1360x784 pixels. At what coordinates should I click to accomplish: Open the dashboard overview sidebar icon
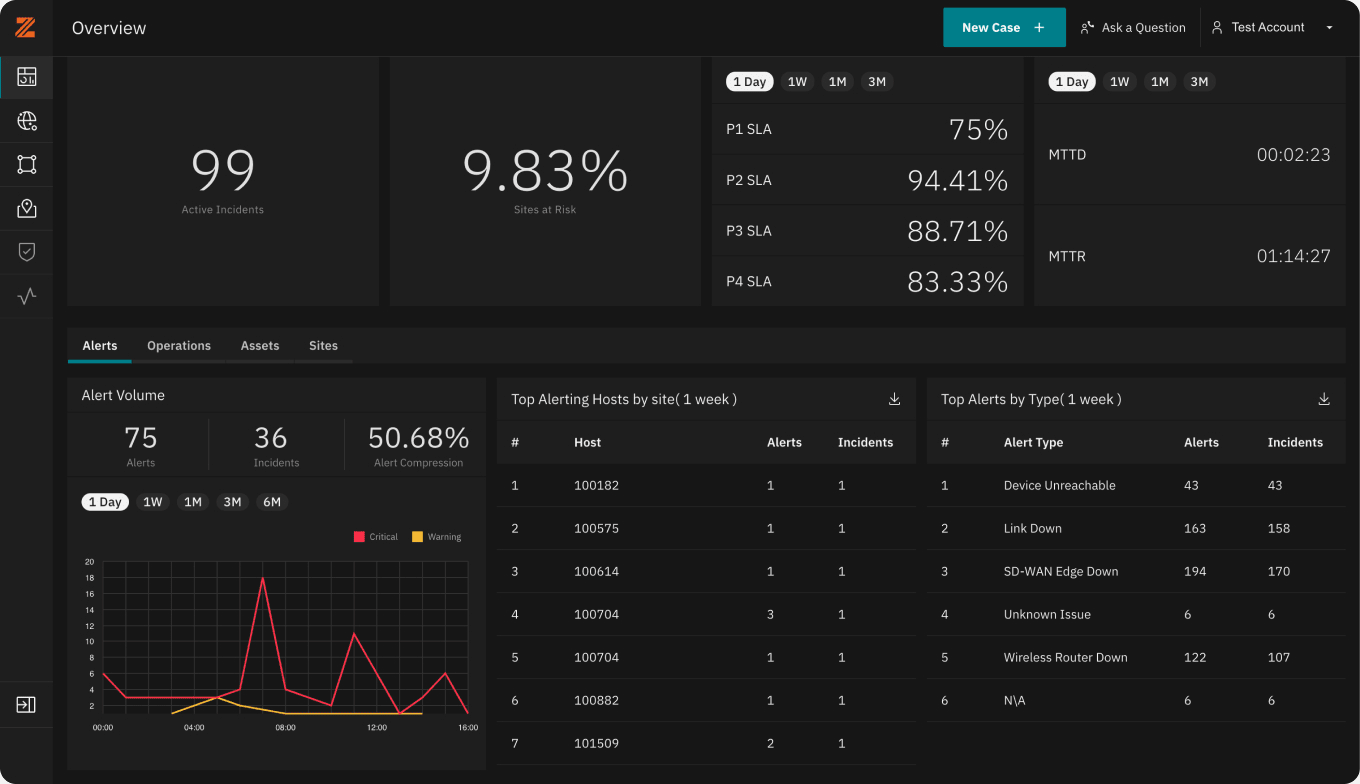coord(27,77)
